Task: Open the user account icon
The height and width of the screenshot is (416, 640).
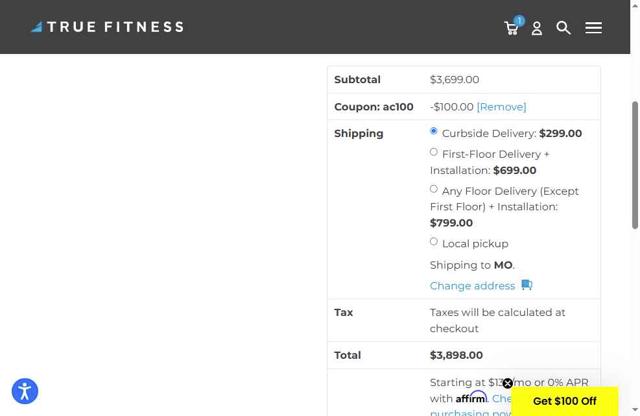Action: [537, 29]
